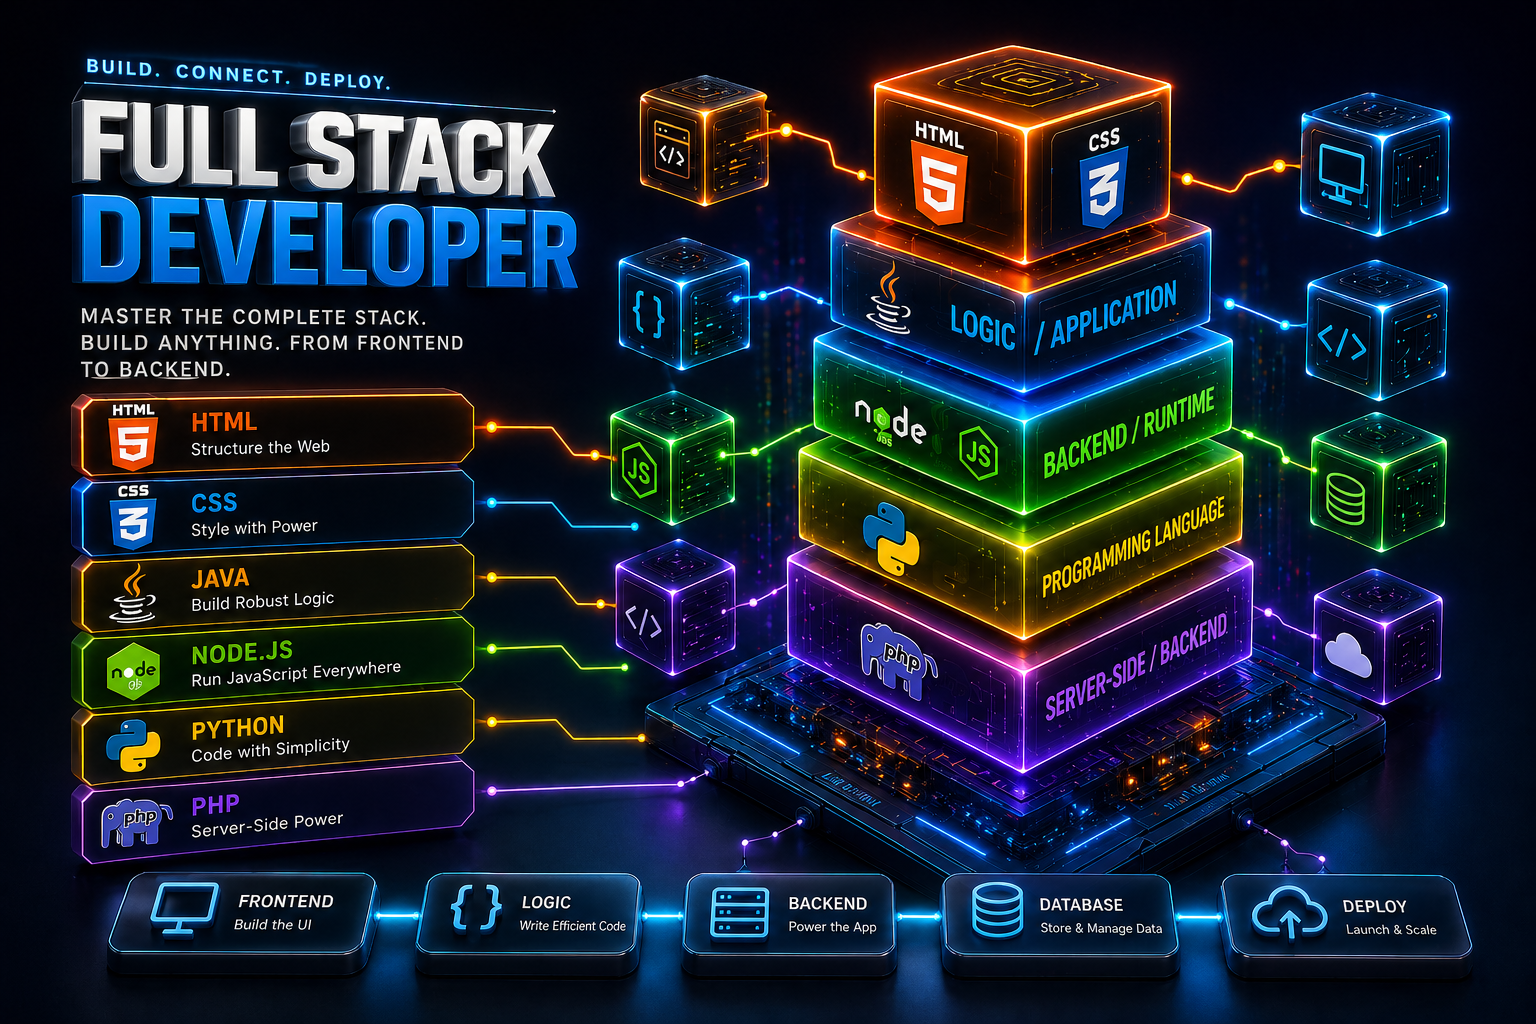Click "Run JavaScript Everywhere" subtitle
This screenshot has height=1024, width=1536.
coord(296,674)
